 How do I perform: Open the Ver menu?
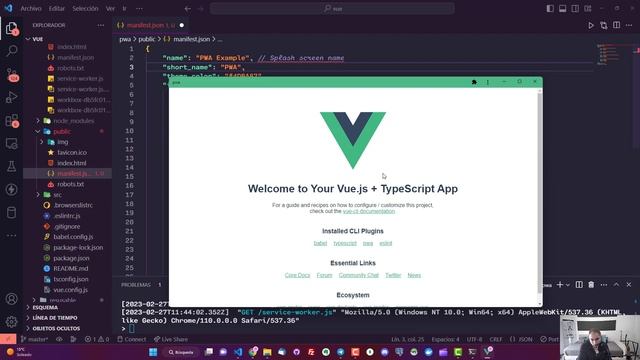pyautogui.click(x=110, y=9)
